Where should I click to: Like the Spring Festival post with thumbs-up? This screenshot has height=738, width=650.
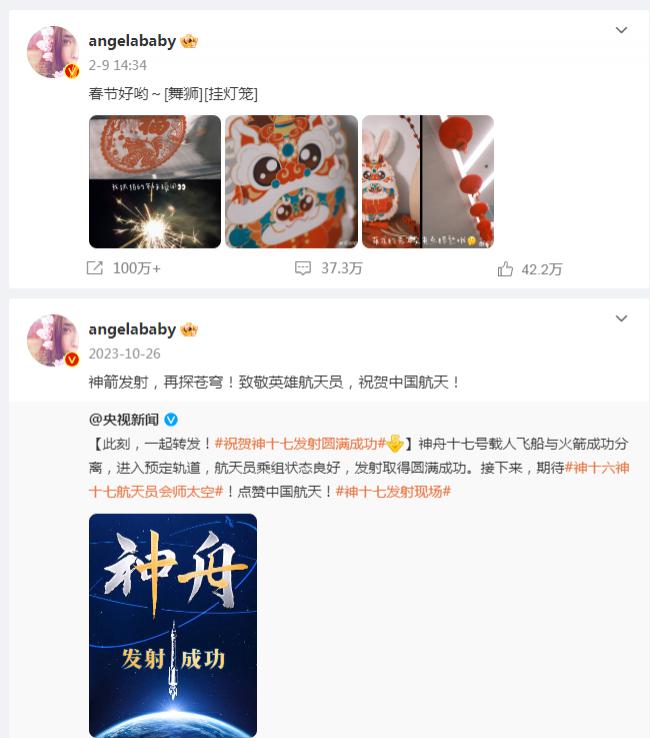tap(505, 269)
